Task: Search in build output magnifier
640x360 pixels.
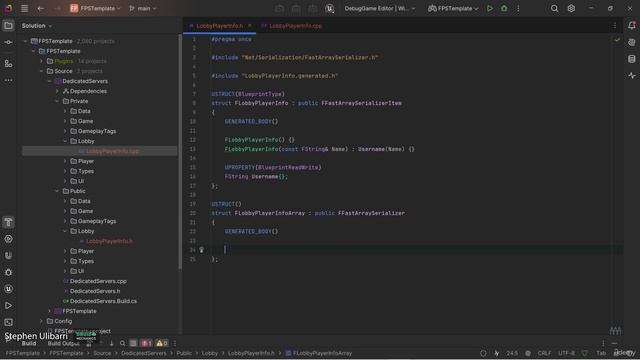Action: pos(122,343)
